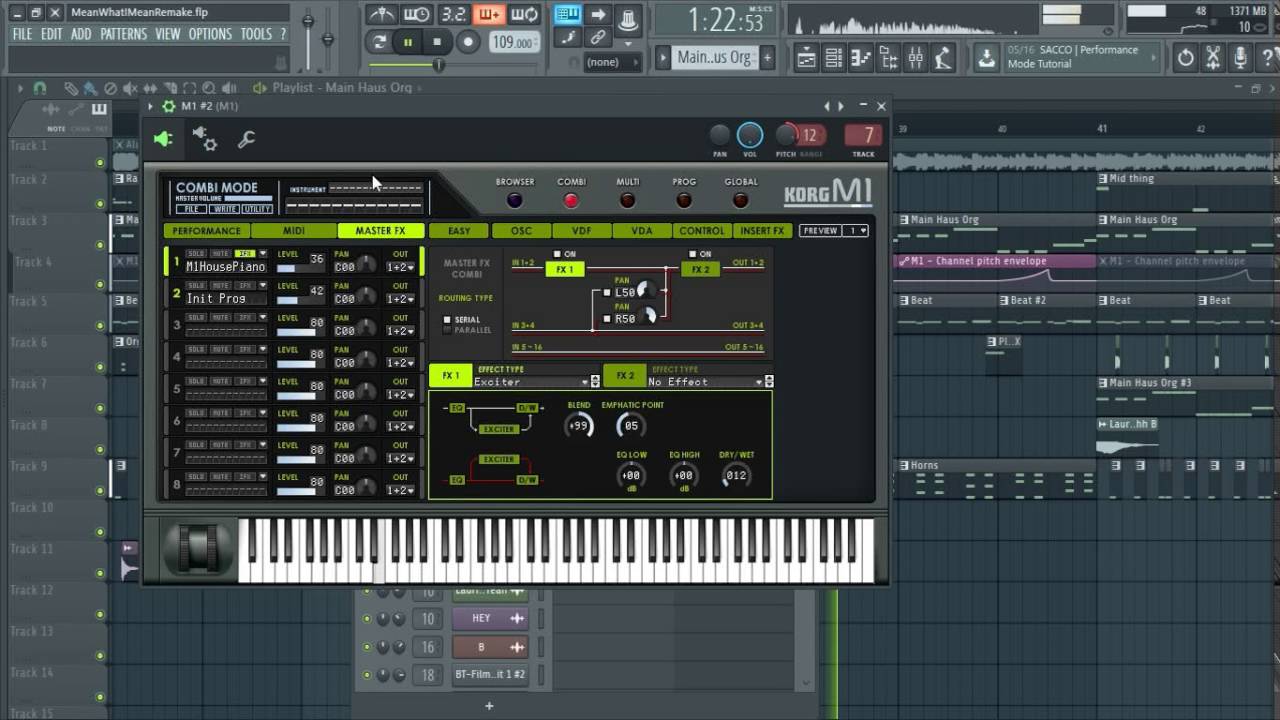Image resolution: width=1280 pixels, height=720 pixels.
Task: Click the record button
Action: 467,42
